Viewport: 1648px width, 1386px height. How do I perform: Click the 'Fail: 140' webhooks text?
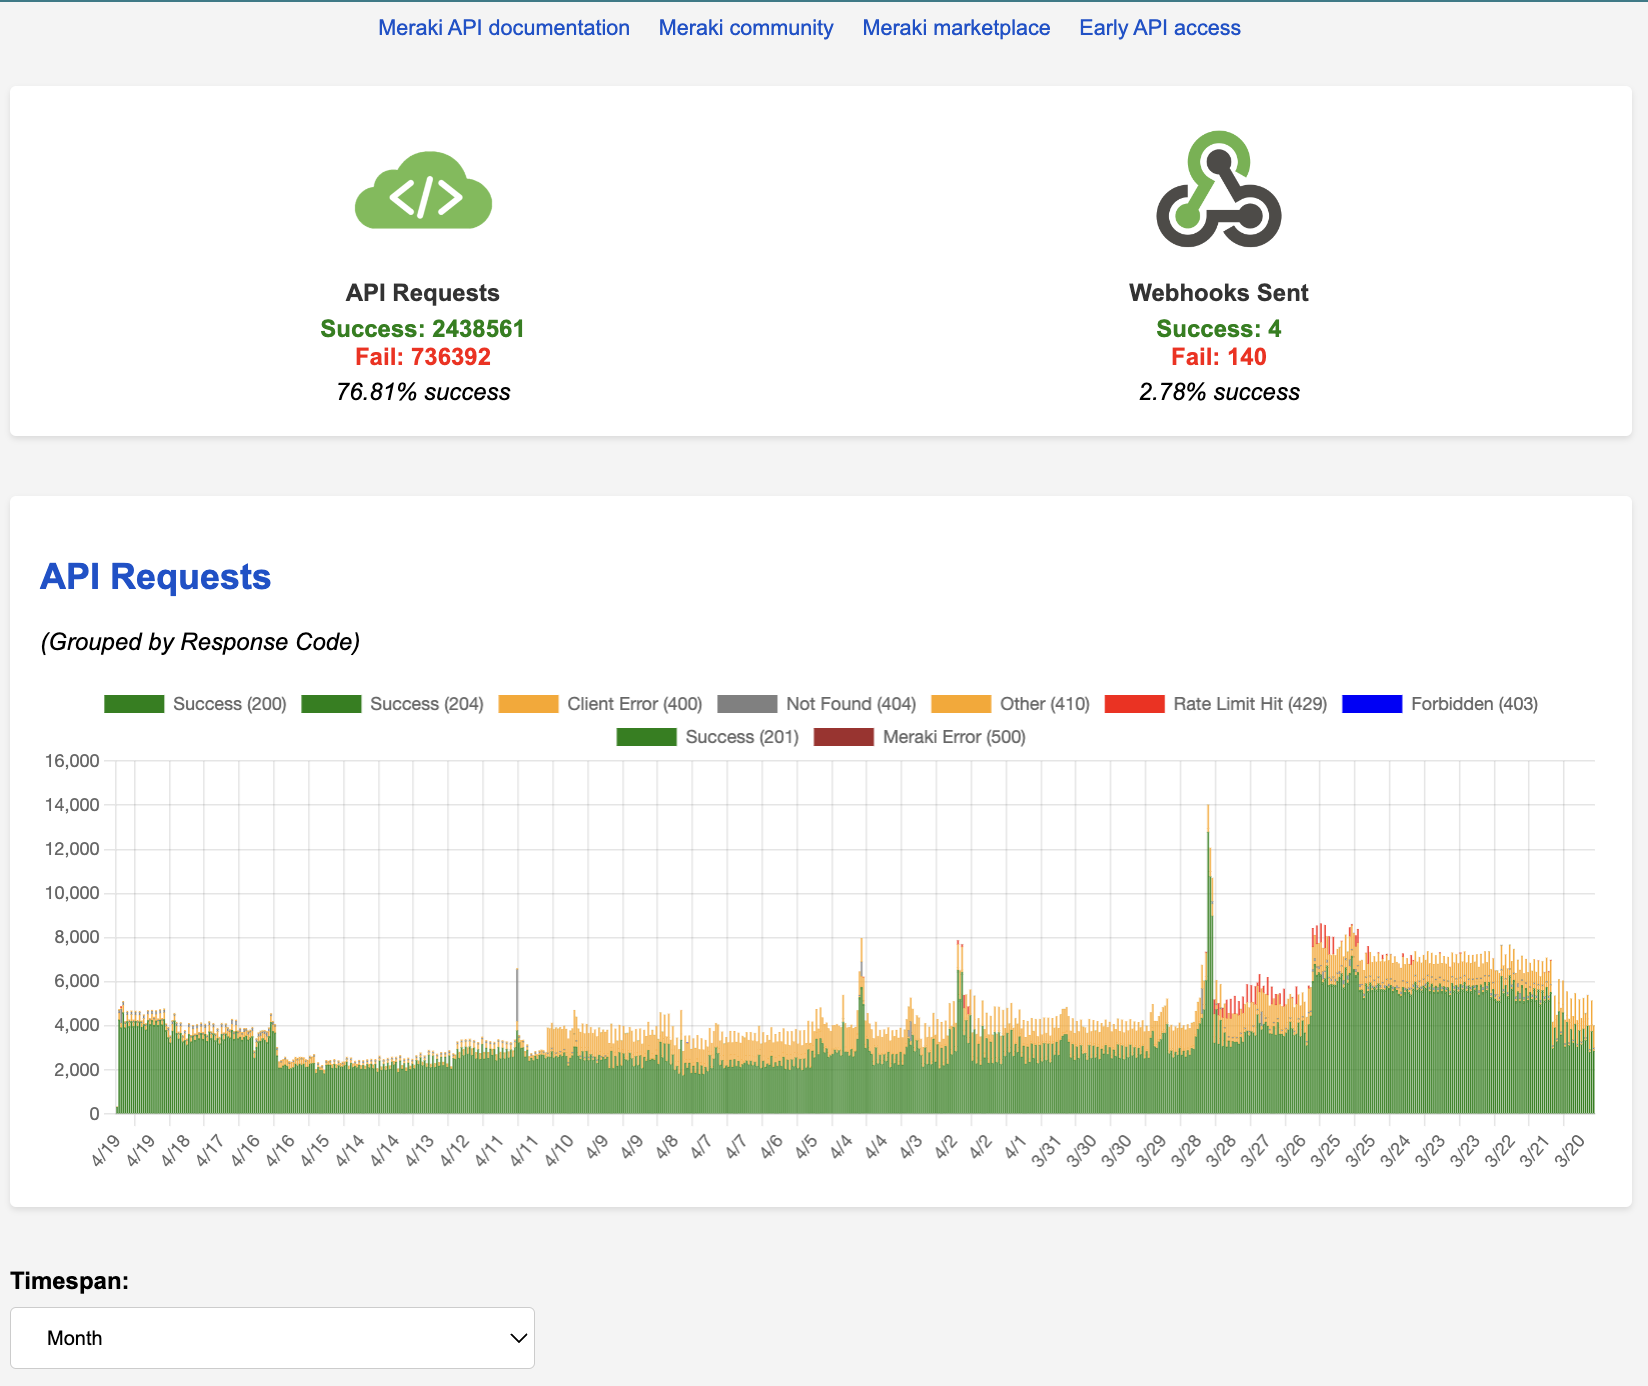coord(1219,357)
